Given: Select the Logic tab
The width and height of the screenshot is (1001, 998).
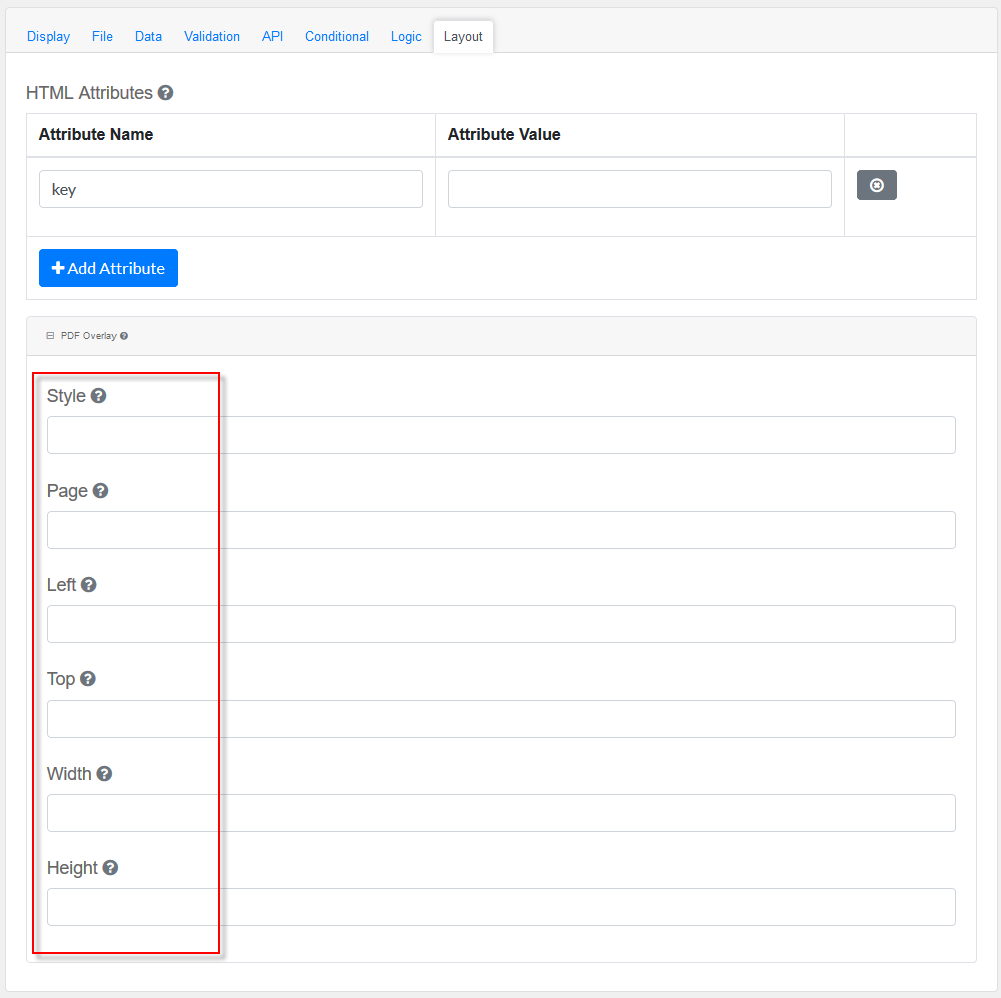Looking at the screenshot, I should coord(406,36).
